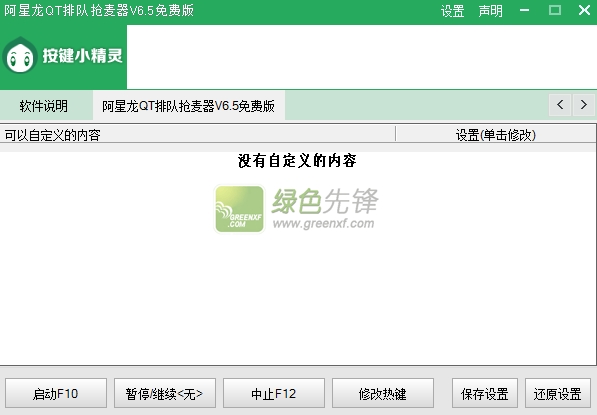
Task: Open the 设置 menu in title bar
Action: pyautogui.click(x=452, y=11)
